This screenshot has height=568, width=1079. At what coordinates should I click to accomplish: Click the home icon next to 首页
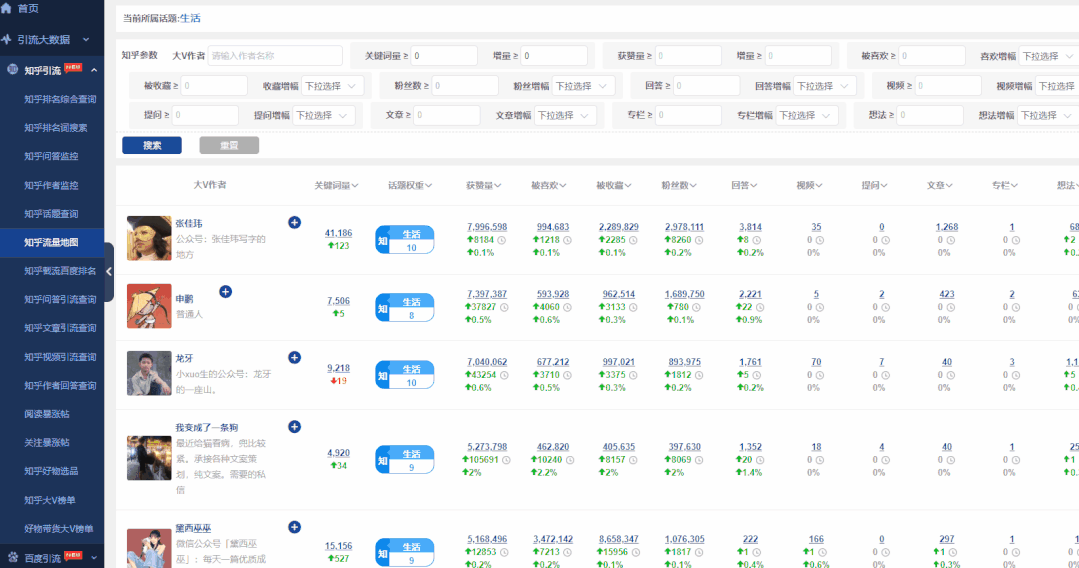pyautogui.click(x=7, y=8)
